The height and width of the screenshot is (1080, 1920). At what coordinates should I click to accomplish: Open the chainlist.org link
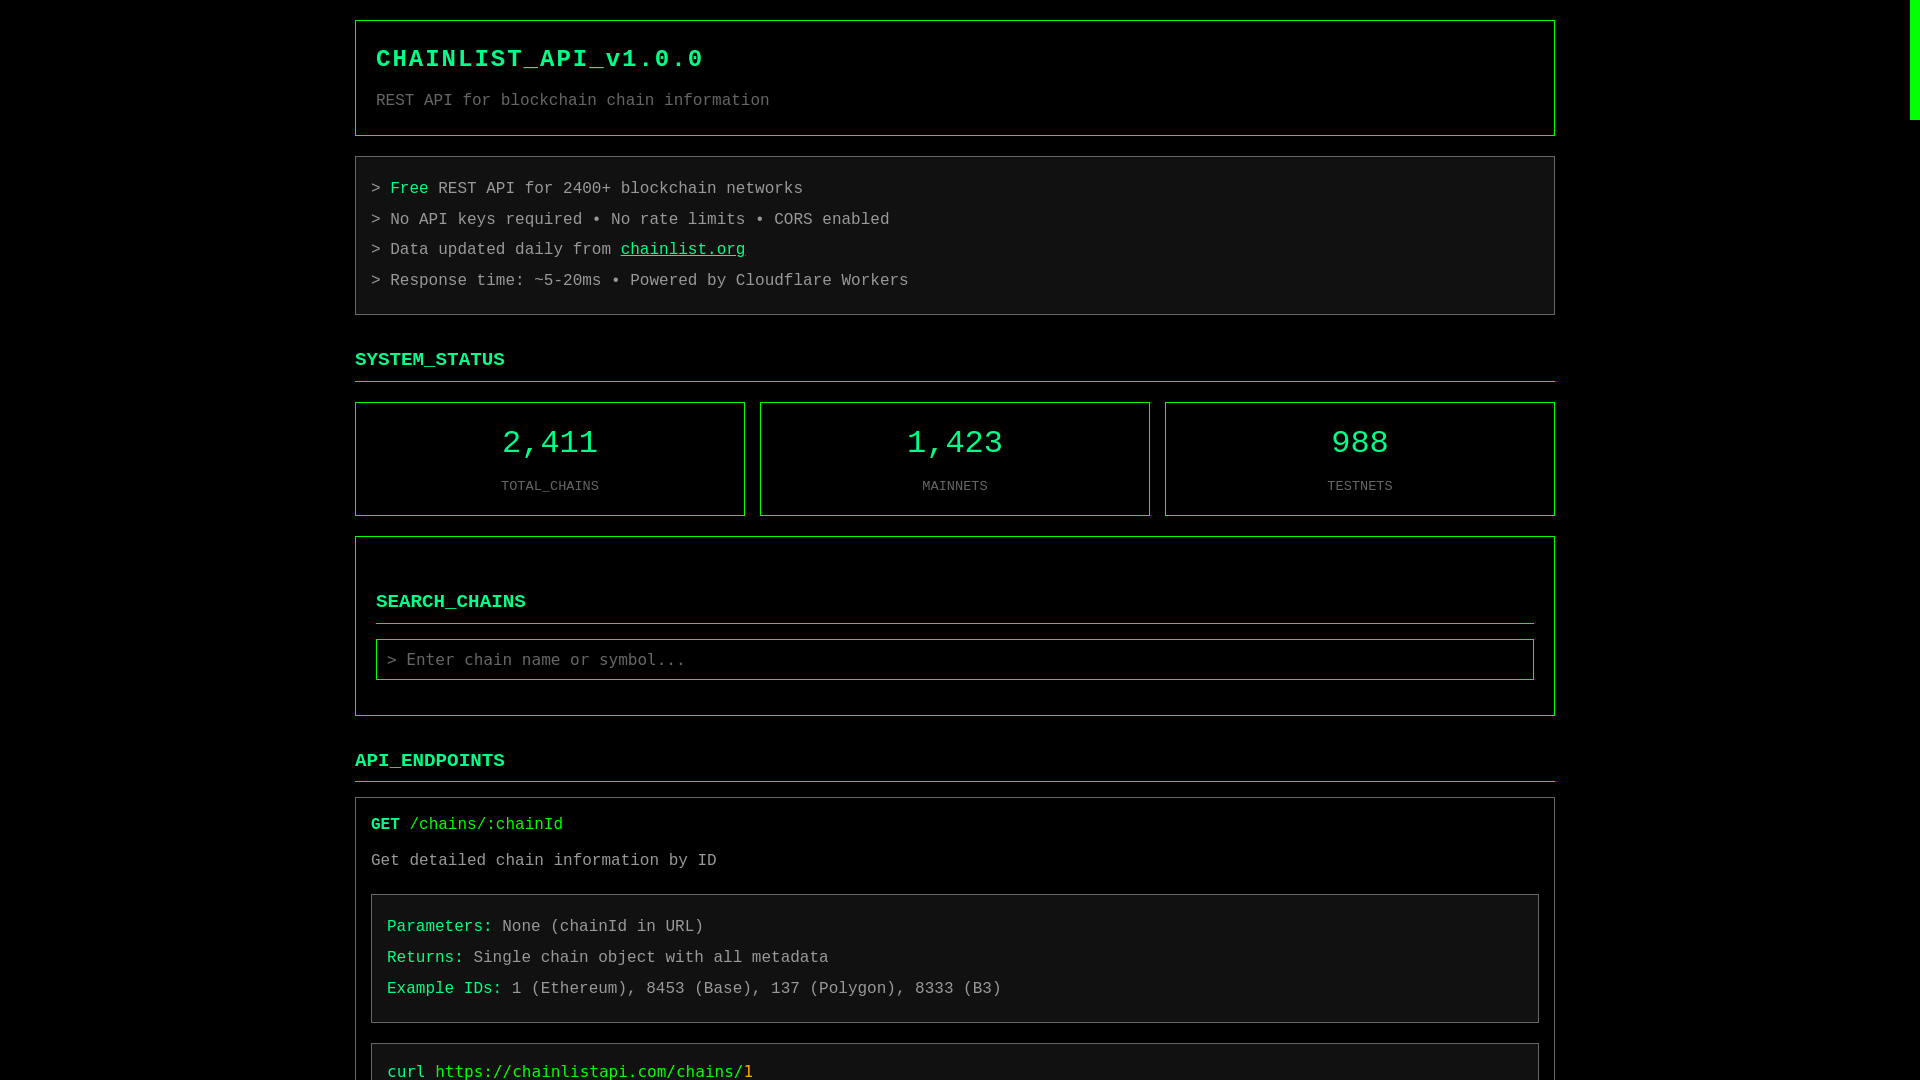pos(682,250)
